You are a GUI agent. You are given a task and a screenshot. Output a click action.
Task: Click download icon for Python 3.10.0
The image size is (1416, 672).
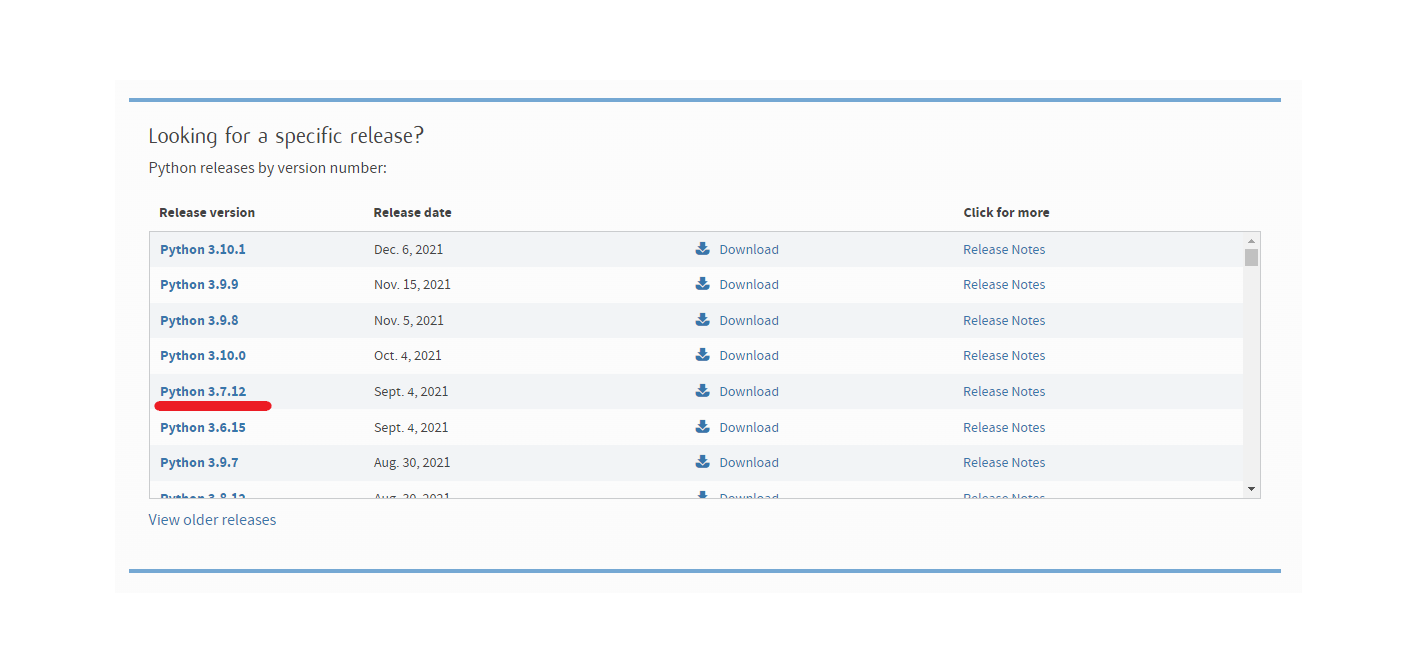click(702, 355)
